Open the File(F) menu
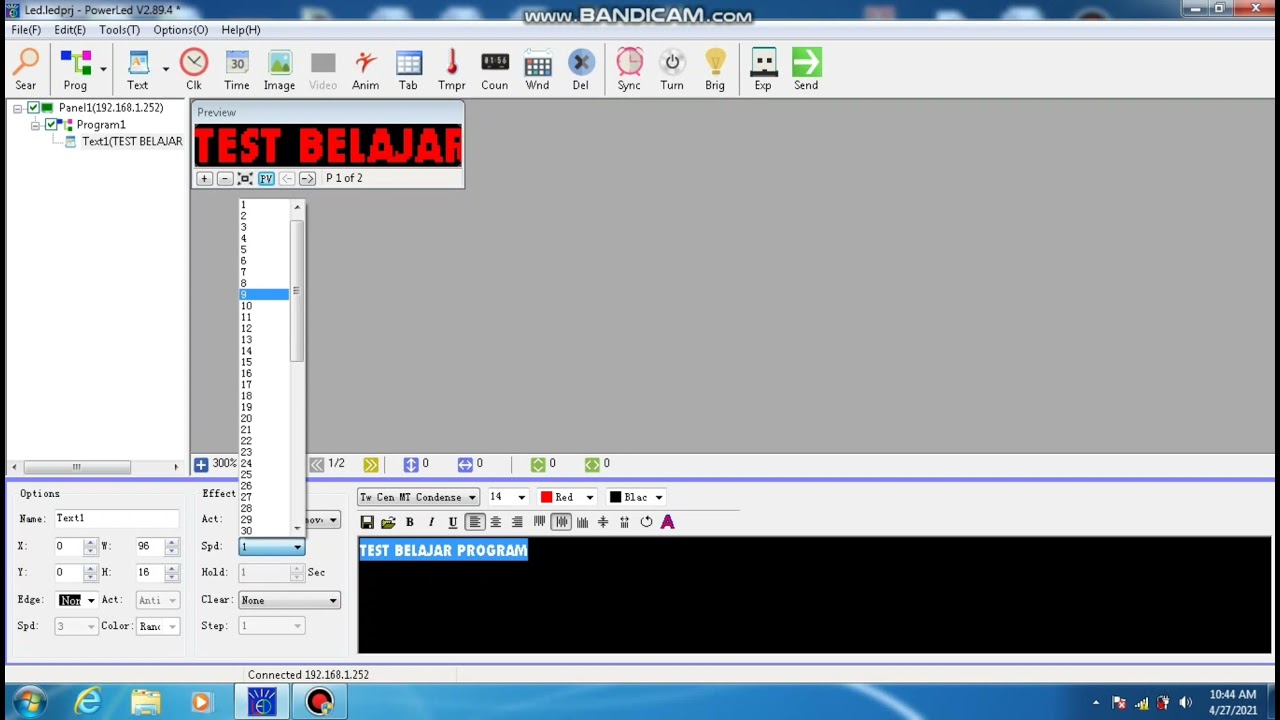Image resolution: width=1280 pixels, height=720 pixels. [26, 30]
